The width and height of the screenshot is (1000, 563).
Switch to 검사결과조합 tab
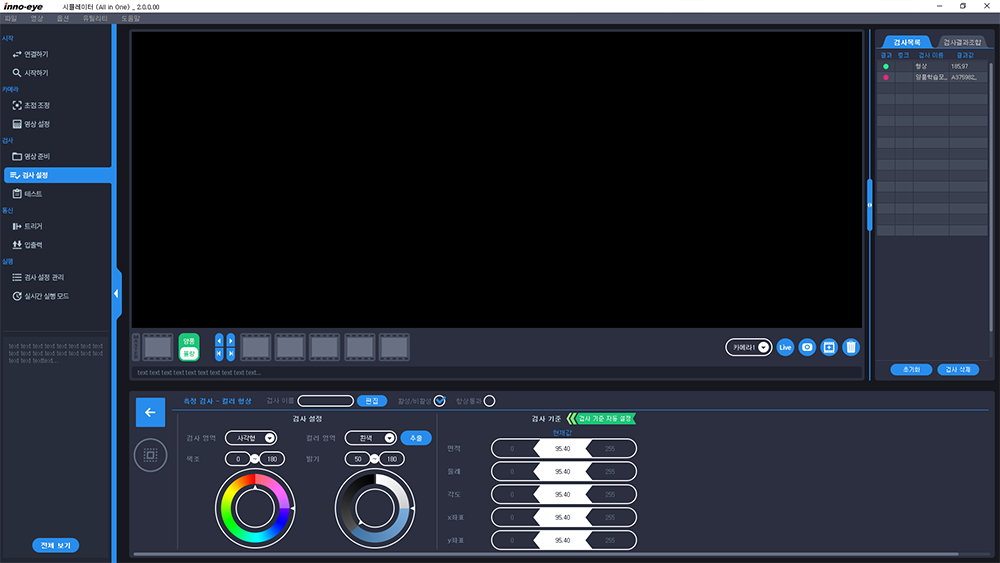click(x=962, y=42)
